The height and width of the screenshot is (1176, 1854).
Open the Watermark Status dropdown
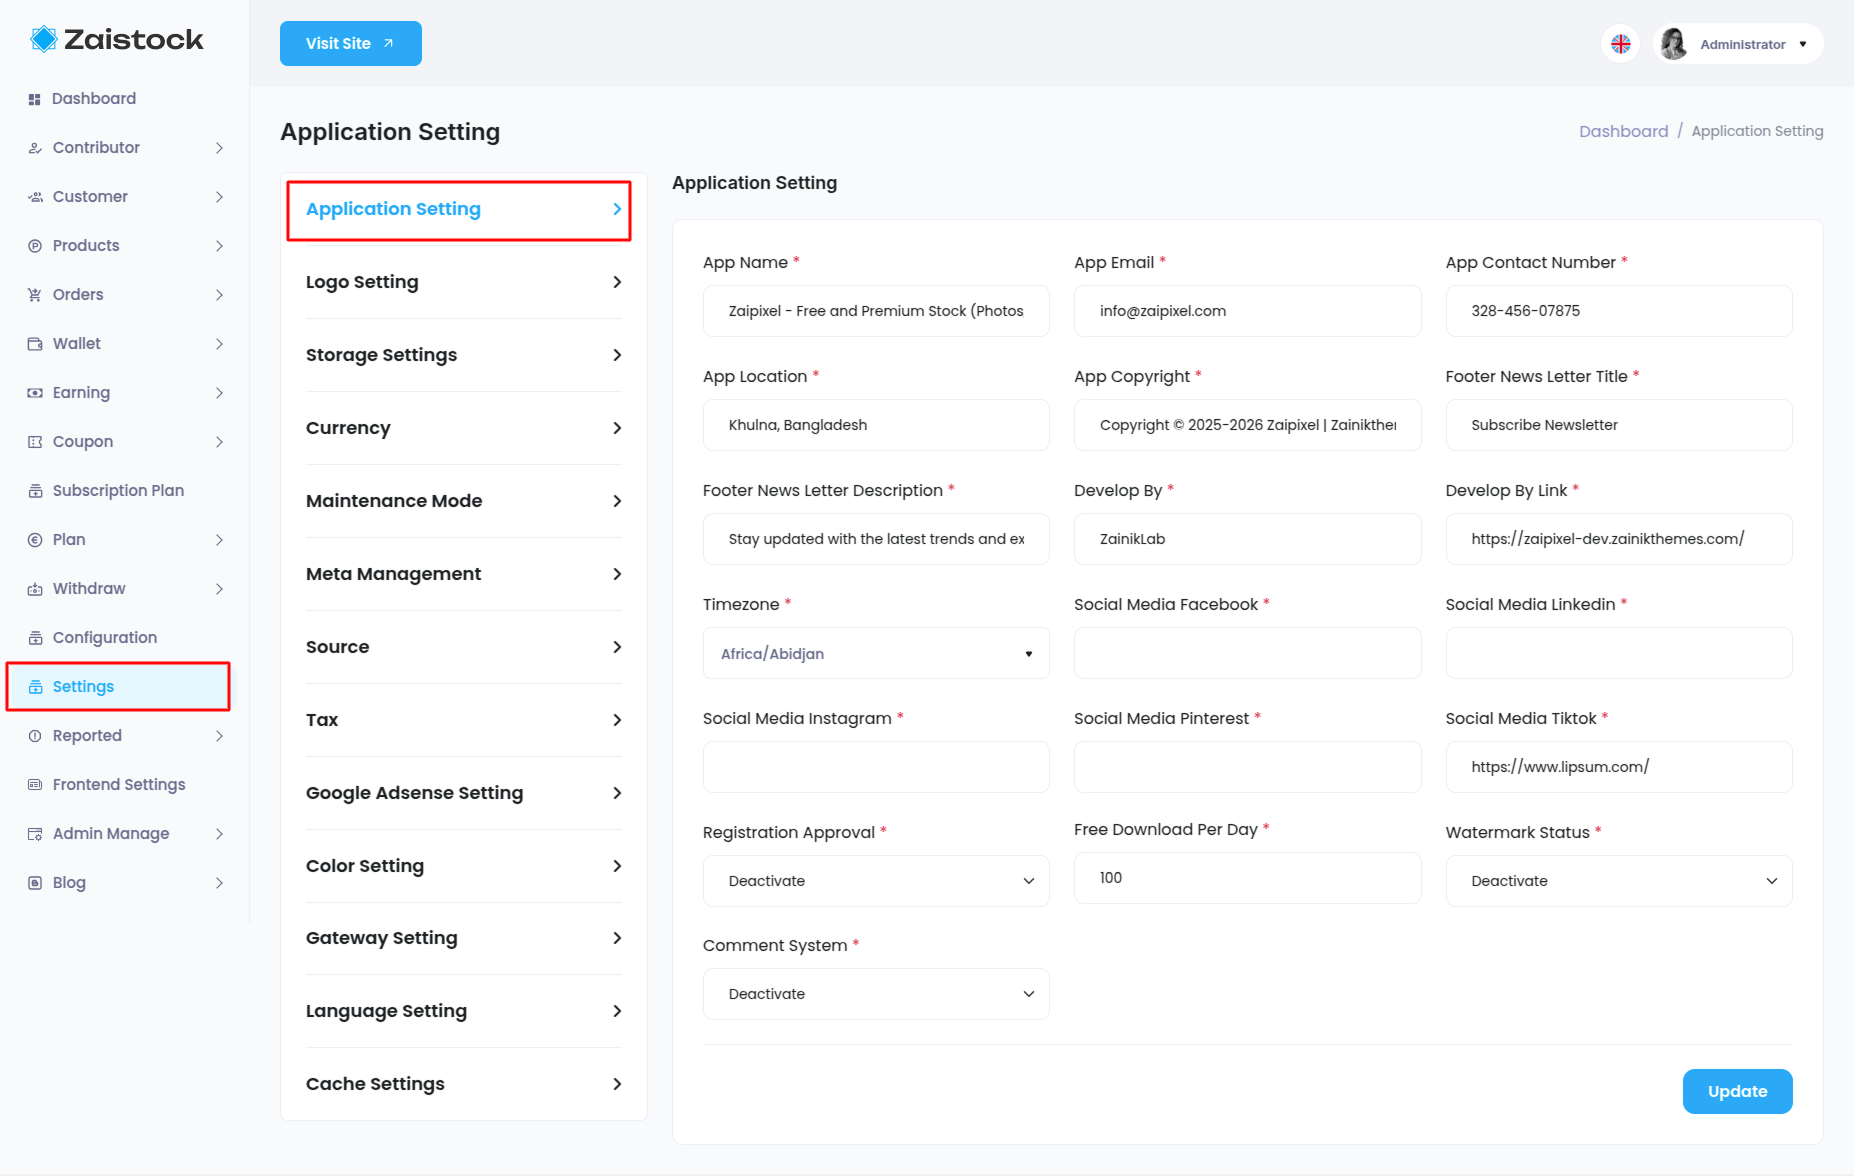click(1619, 881)
